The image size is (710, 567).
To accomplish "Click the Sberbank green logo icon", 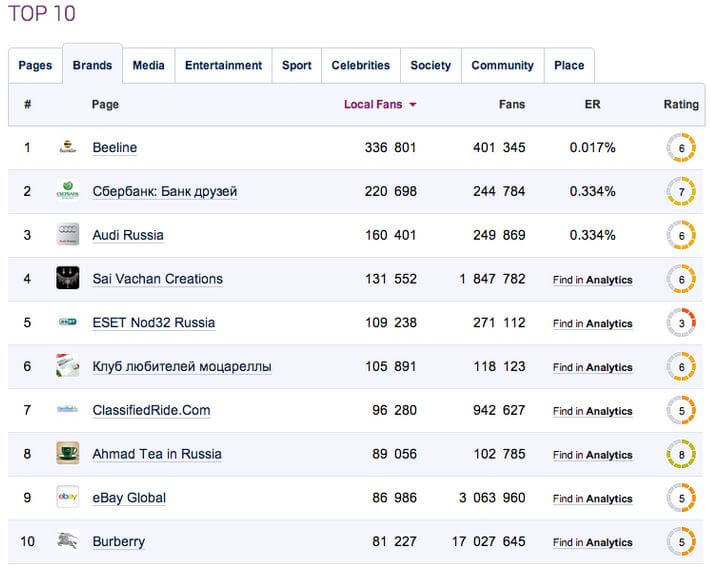I will tap(67, 191).
